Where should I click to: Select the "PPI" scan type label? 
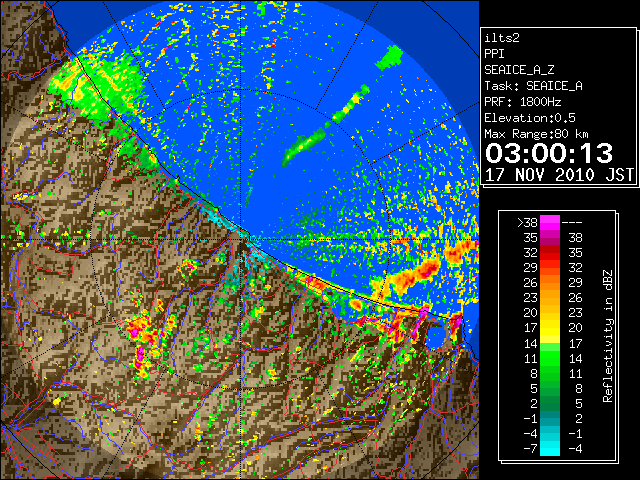point(494,54)
